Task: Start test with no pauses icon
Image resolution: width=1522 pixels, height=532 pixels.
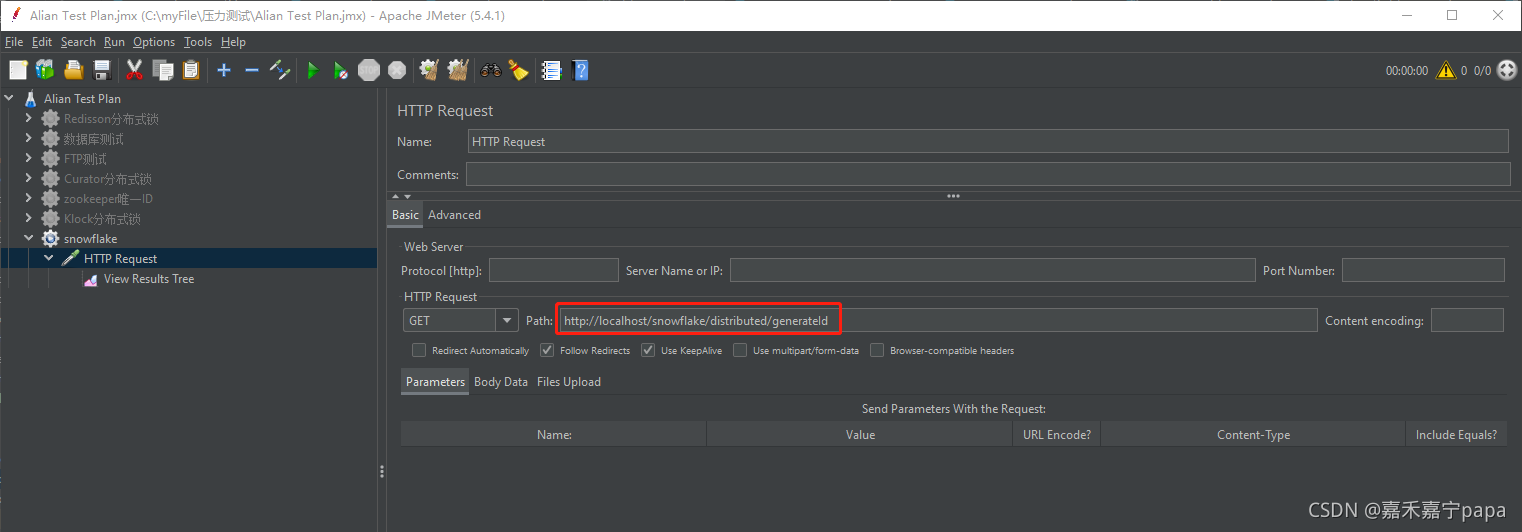Action: (341, 70)
